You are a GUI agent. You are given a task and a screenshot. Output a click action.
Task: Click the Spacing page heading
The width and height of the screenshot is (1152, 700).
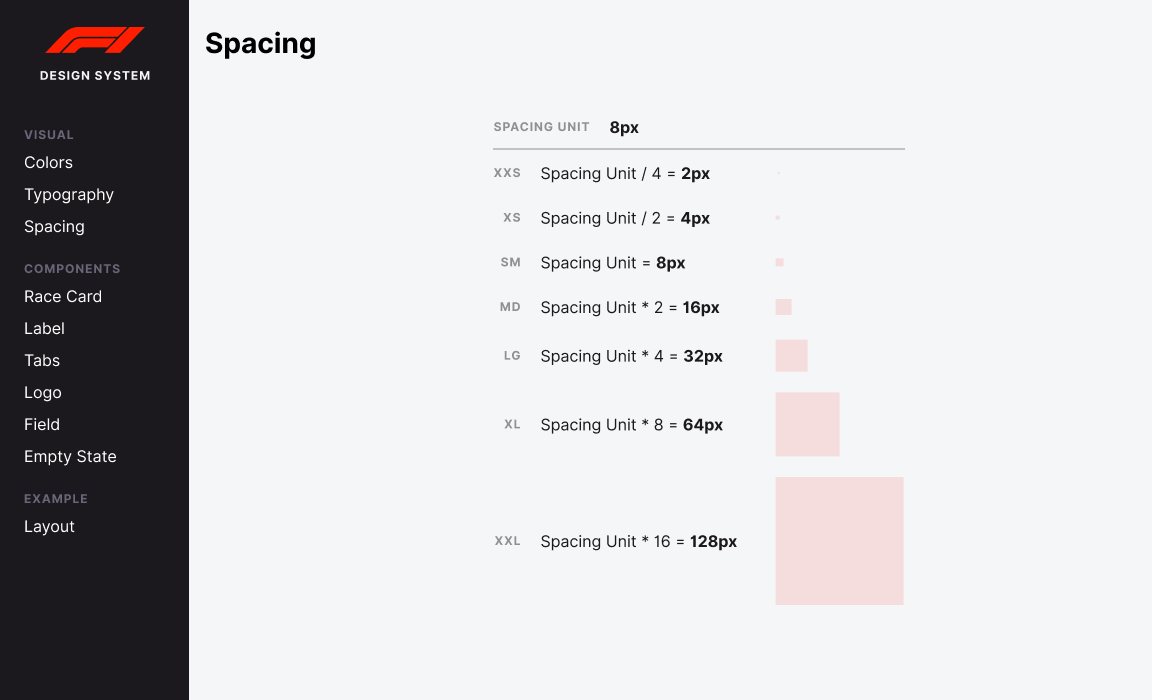tap(261, 44)
